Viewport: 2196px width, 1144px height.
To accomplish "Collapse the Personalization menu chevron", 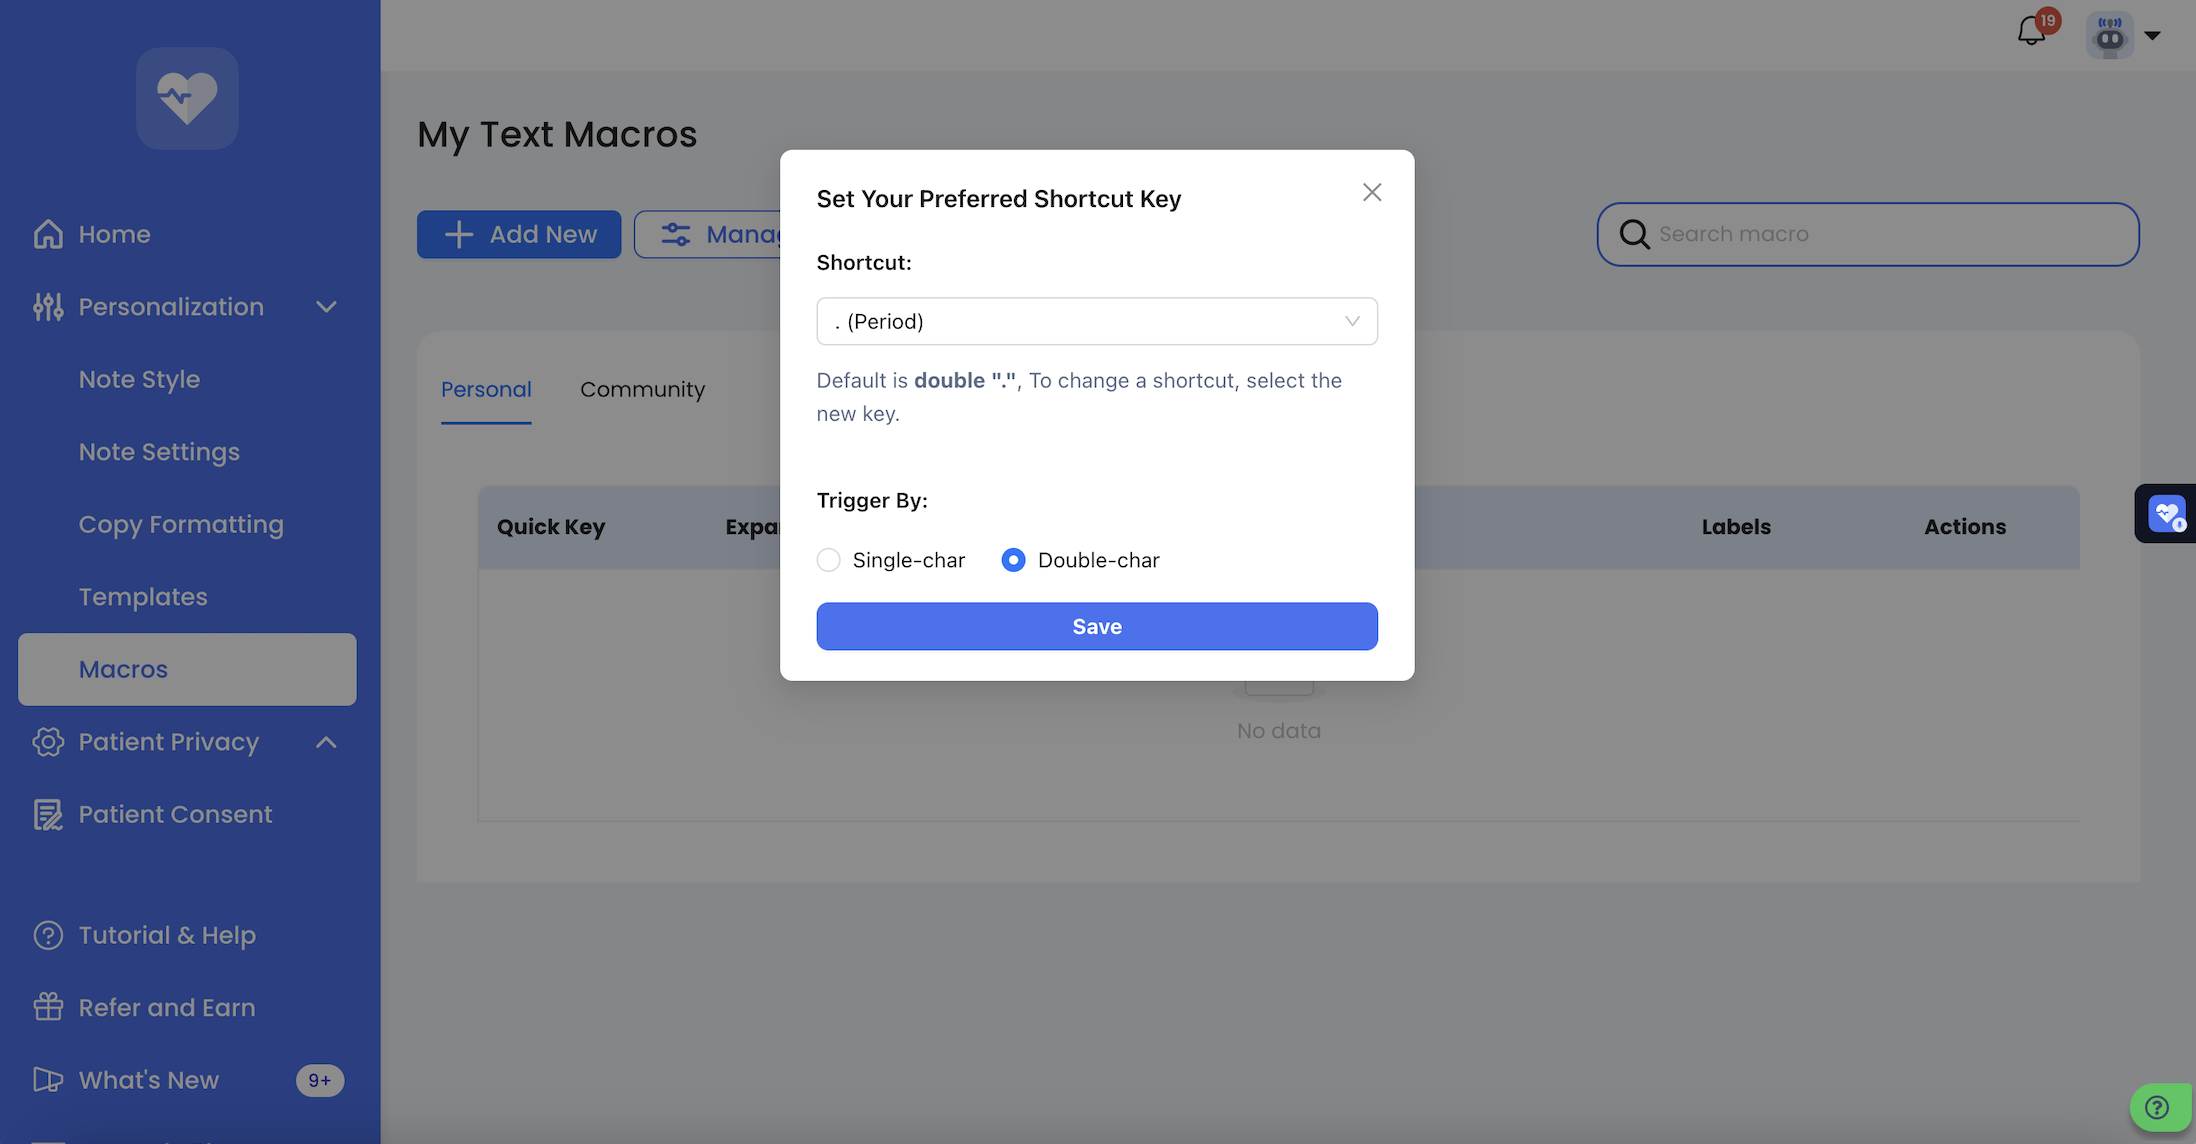I will (x=326, y=307).
